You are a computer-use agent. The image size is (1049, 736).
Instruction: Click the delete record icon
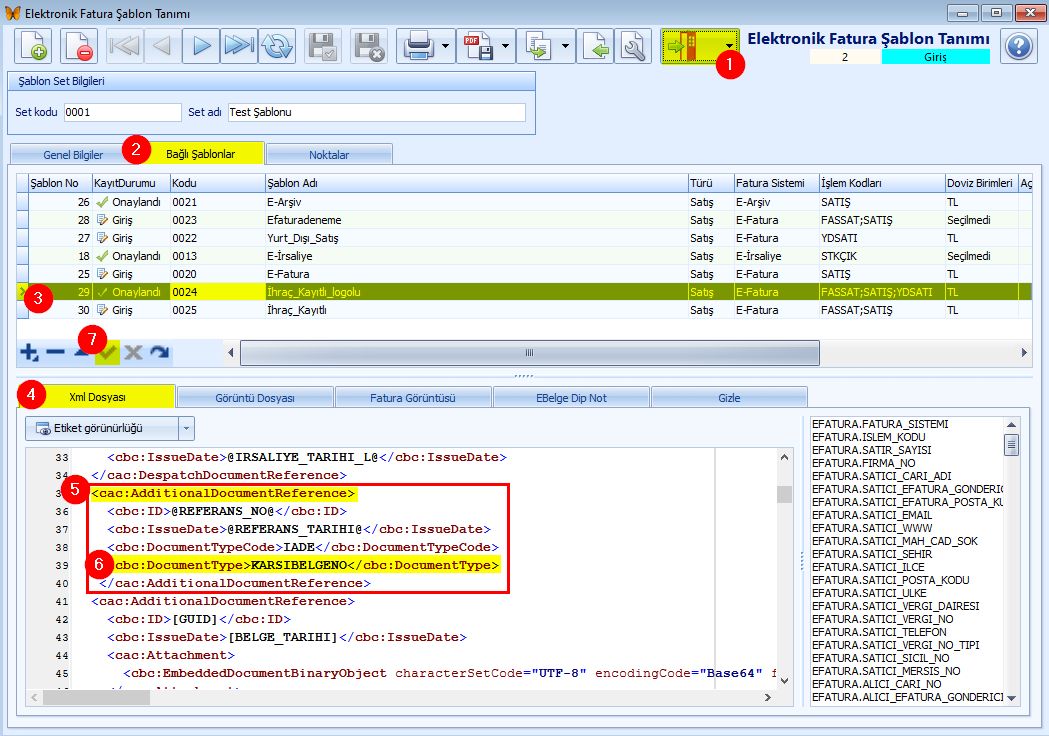[78, 46]
